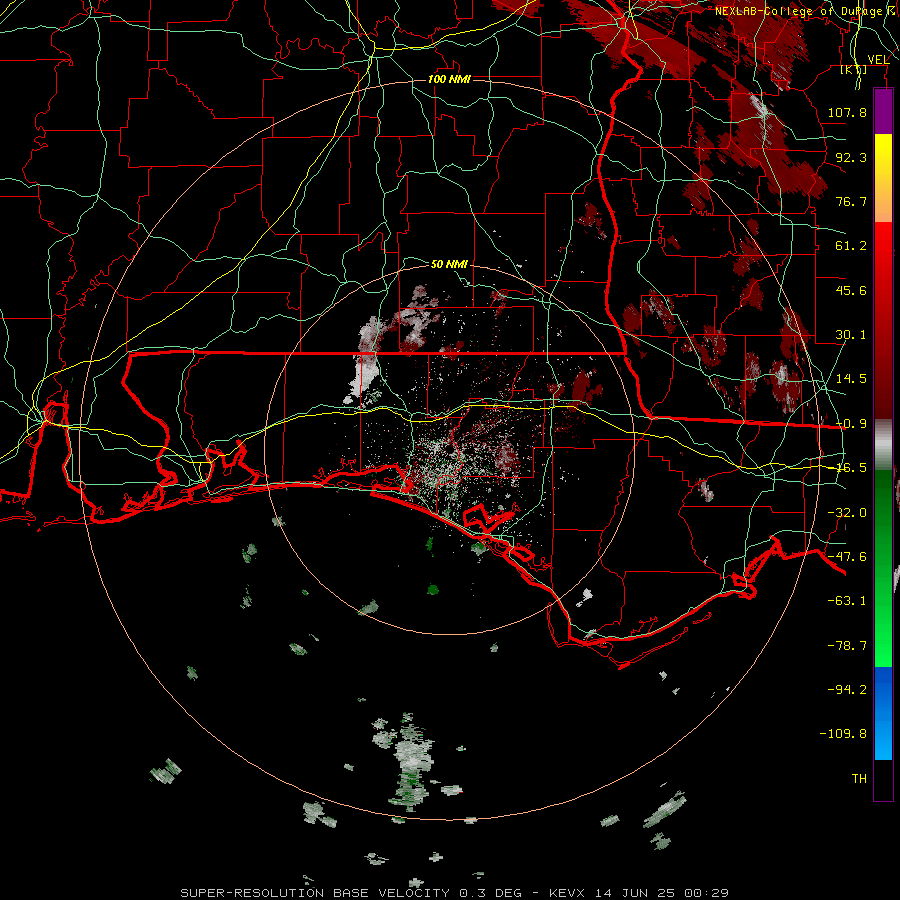Click the -78.7 velocity scale value
This screenshot has width=900, height=900.
click(x=847, y=646)
